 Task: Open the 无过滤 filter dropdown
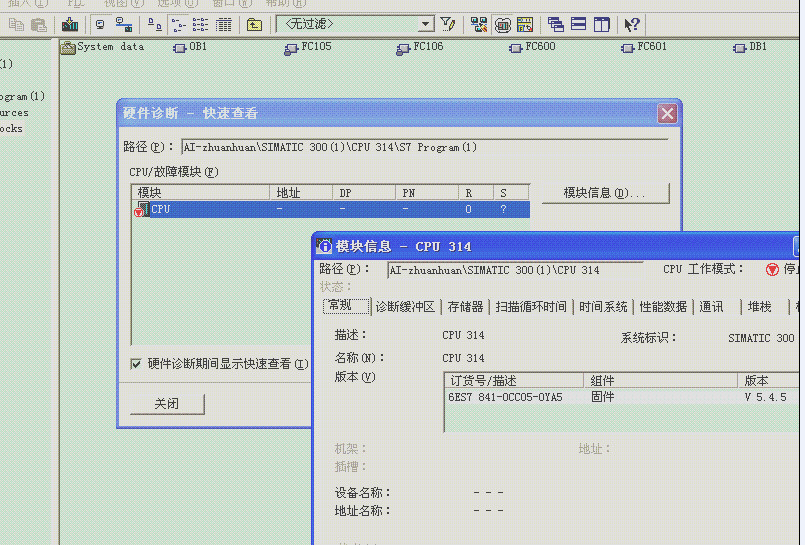click(426, 24)
